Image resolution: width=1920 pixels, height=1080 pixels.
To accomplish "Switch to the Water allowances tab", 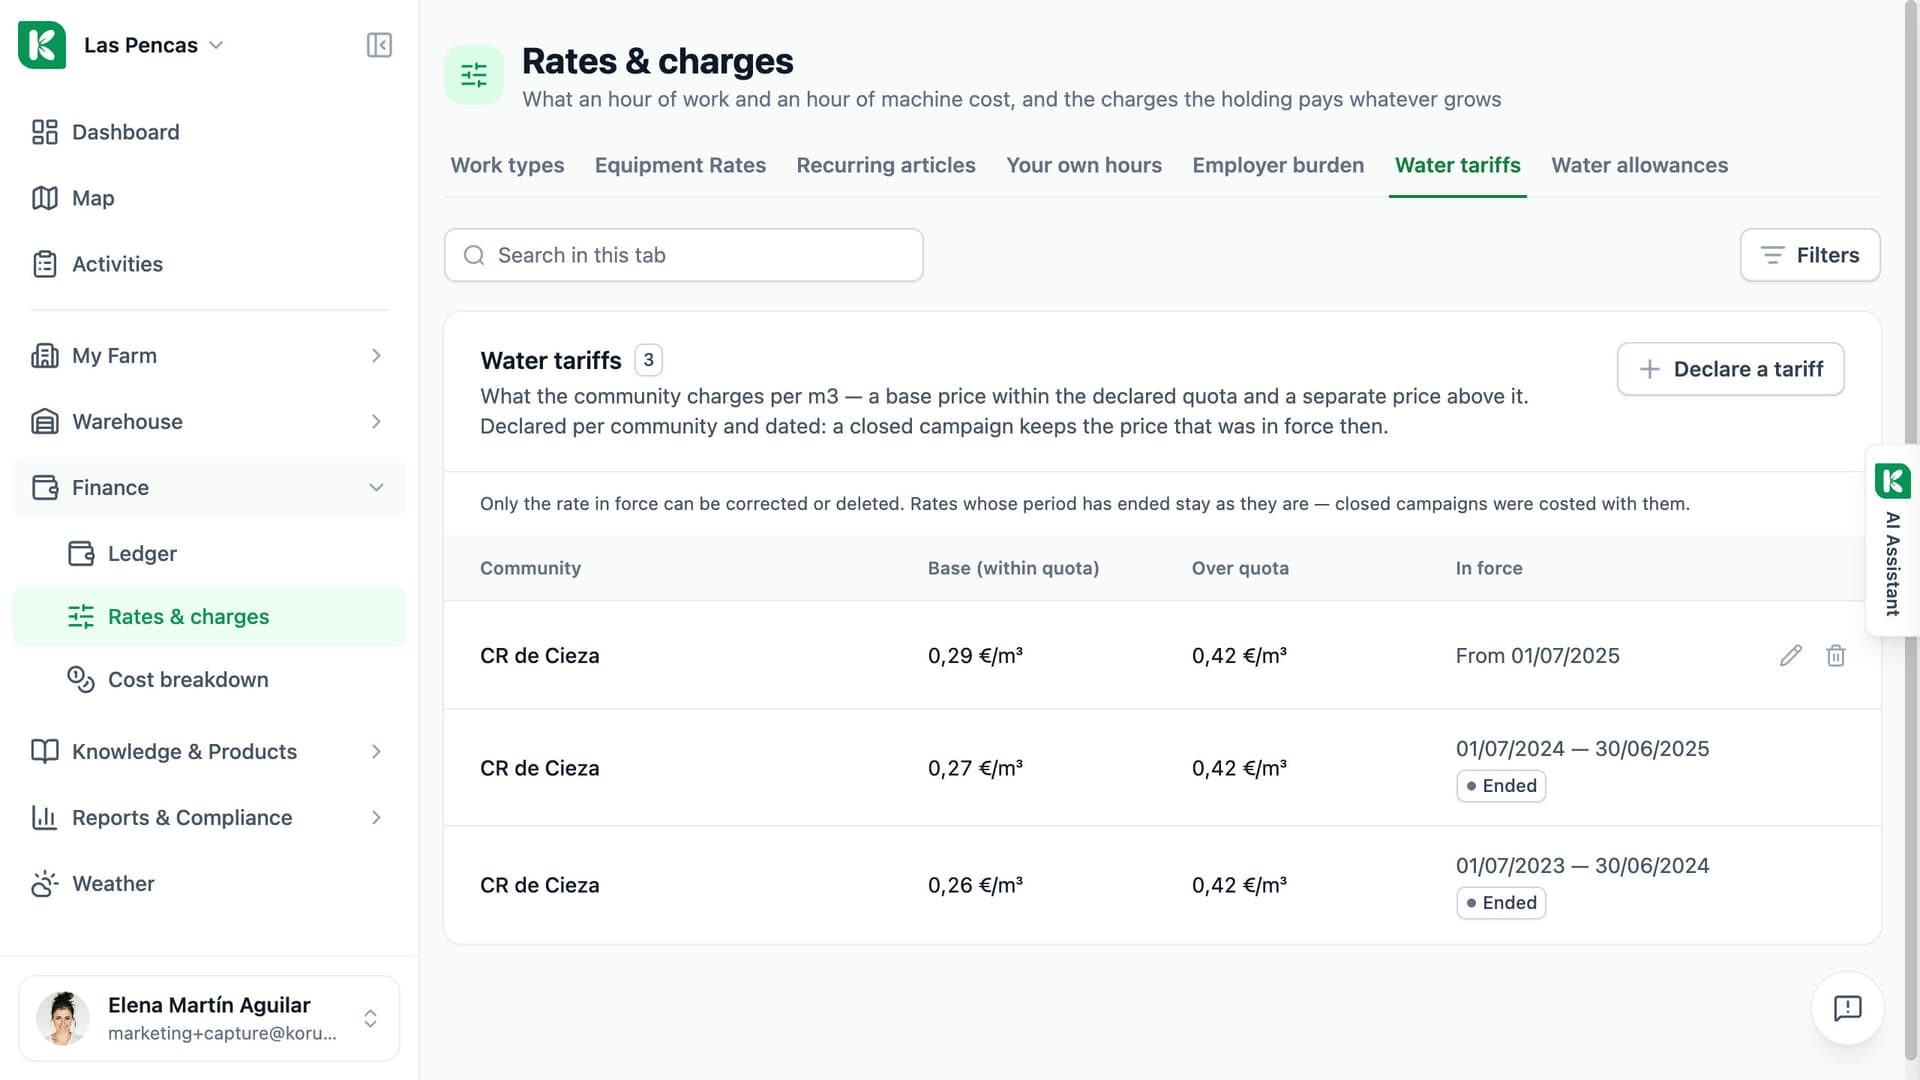I will tap(1639, 165).
